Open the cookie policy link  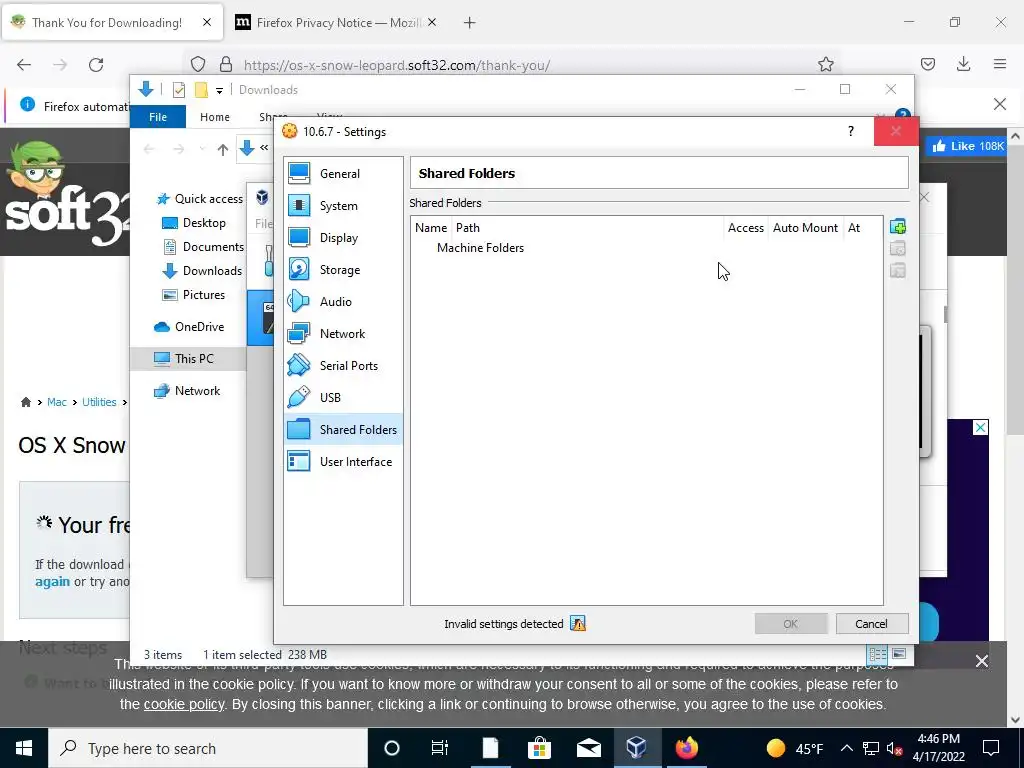pos(184,705)
